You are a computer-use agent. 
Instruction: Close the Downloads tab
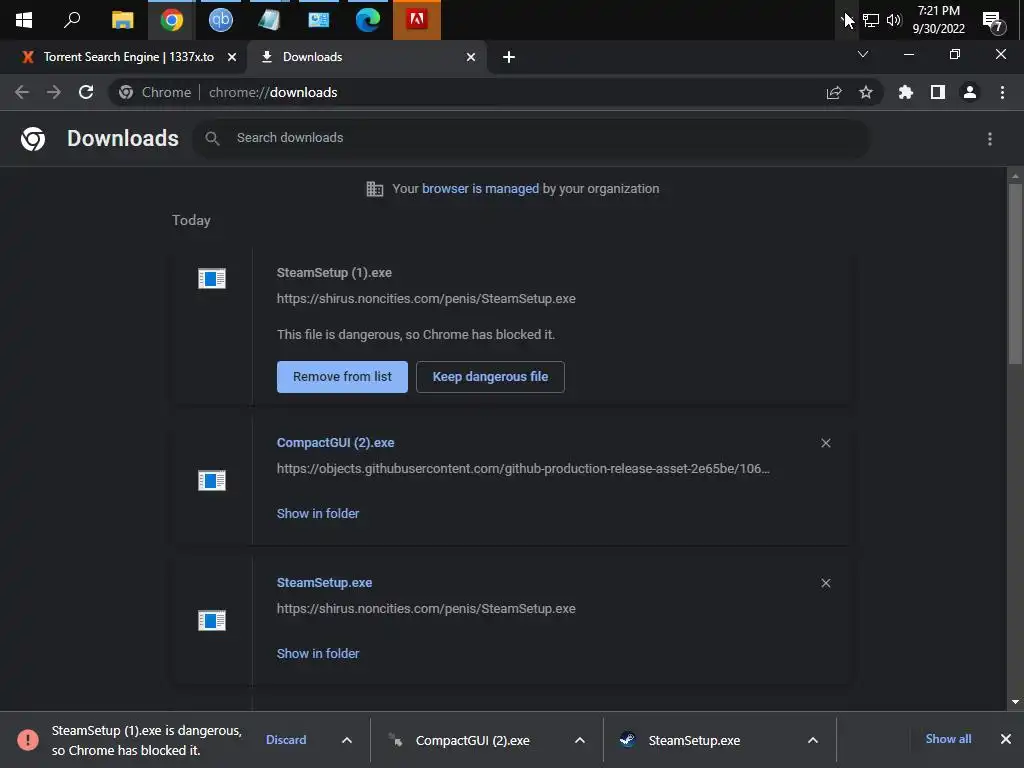coord(471,57)
